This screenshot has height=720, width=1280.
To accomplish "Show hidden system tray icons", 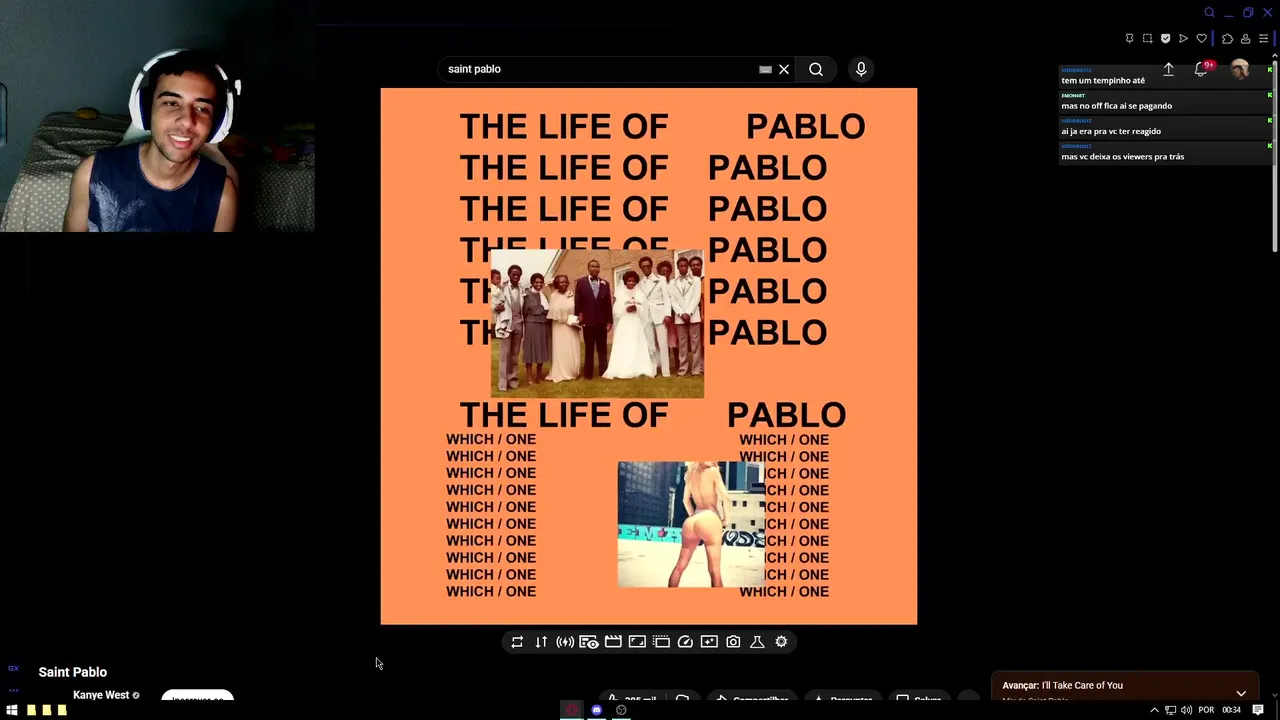I will point(1154,710).
